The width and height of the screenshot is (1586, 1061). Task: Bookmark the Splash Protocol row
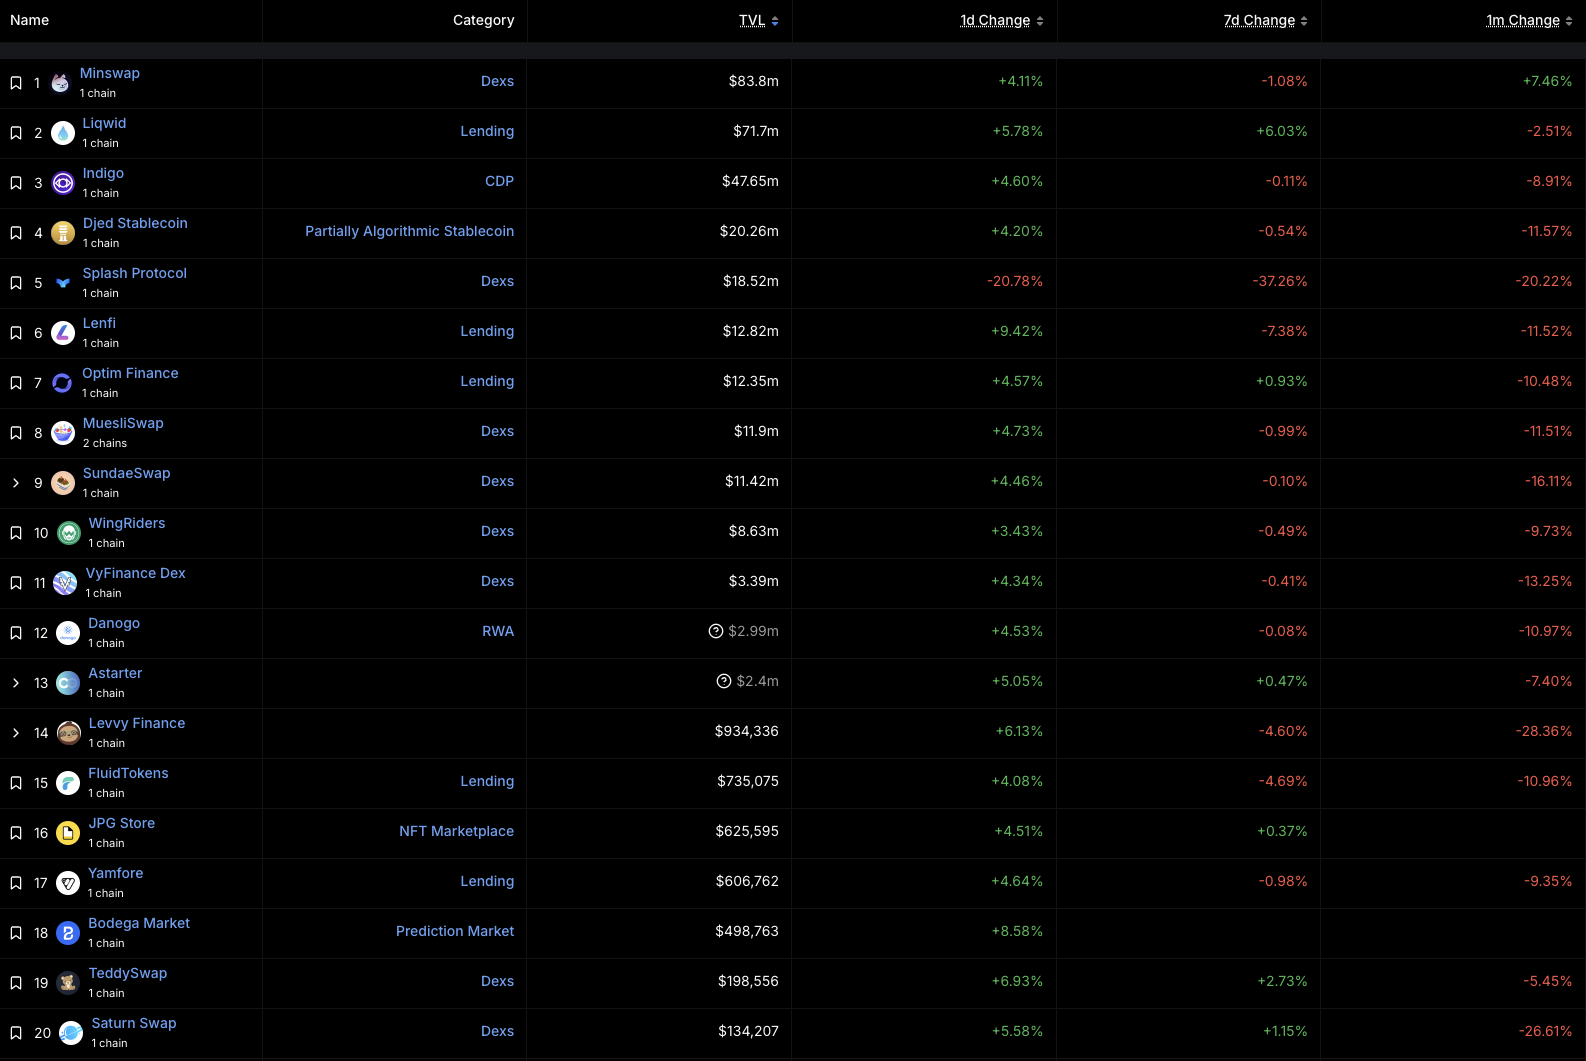pyautogui.click(x=16, y=283)
